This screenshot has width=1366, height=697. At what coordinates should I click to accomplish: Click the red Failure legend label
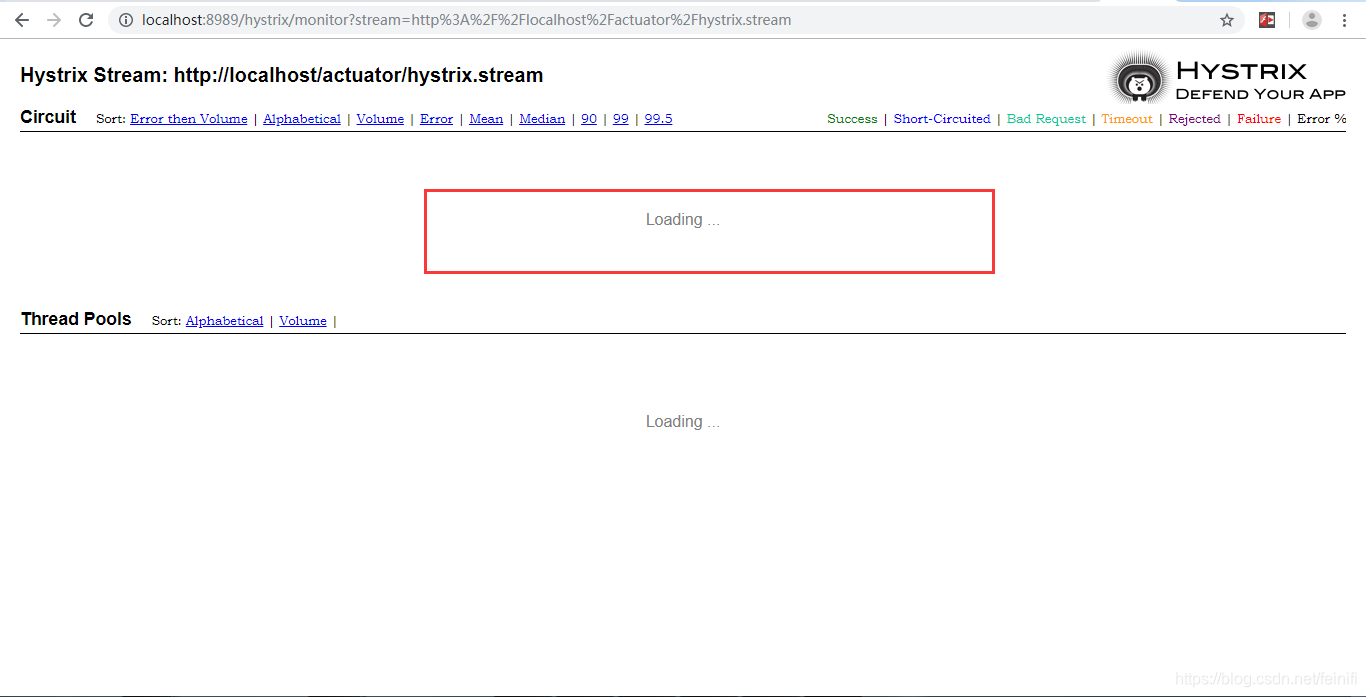click(x=1259, y=119)
